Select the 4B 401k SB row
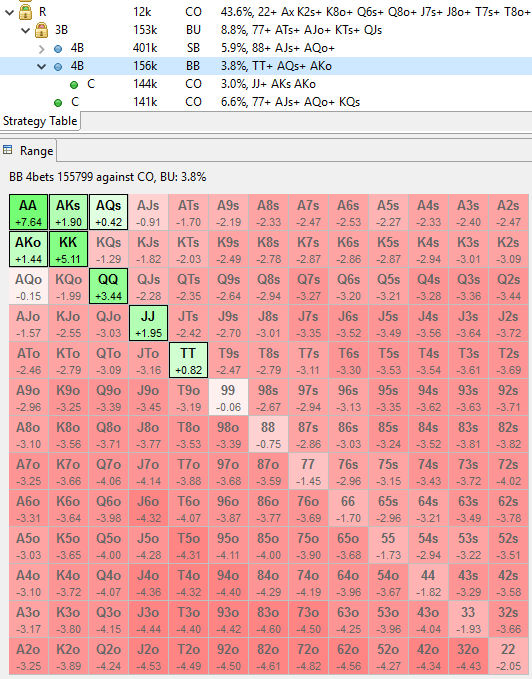This screenshot has height=679, width=532. pyautogui.click(x=266, y=48)
